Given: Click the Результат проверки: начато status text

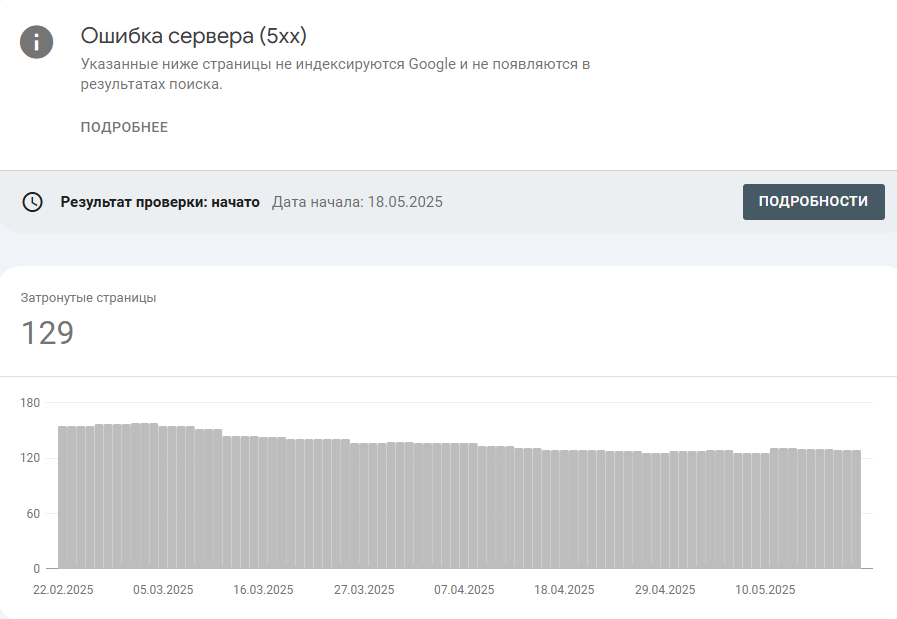Looking at the screenshot, I should point(160,202).
